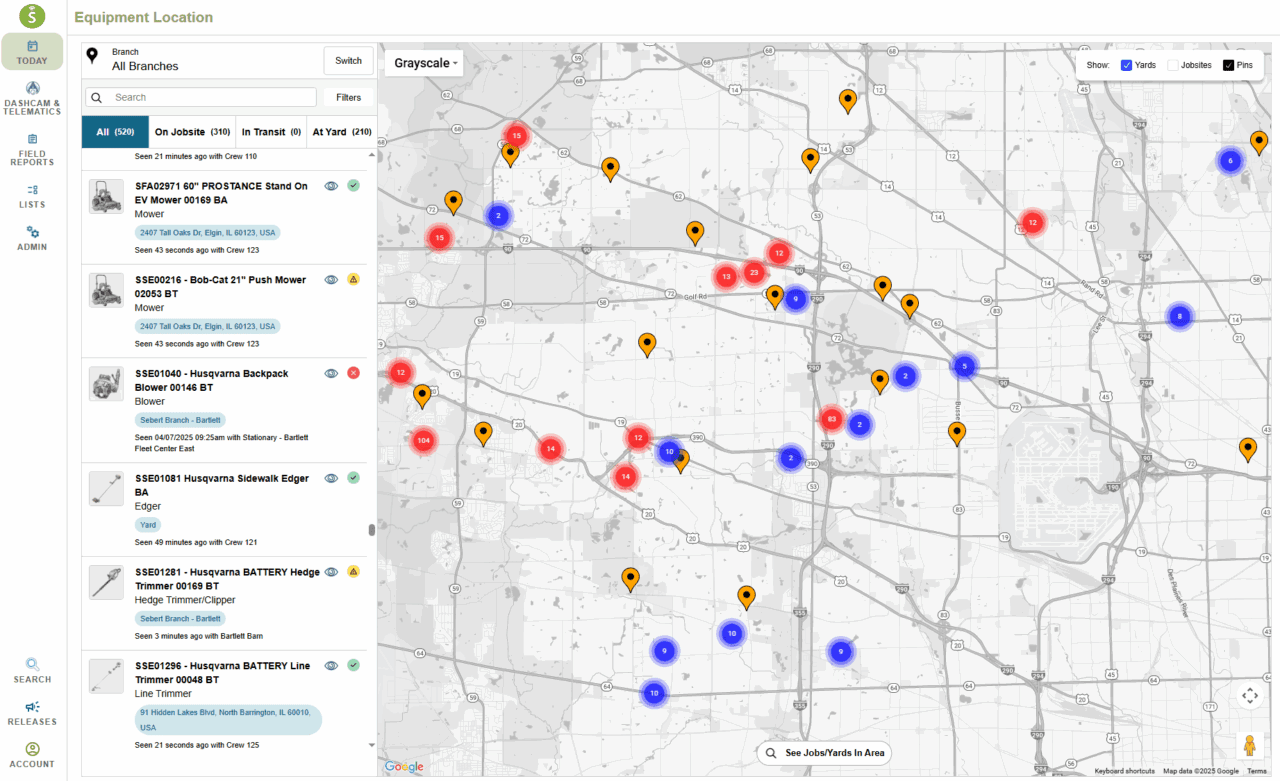Click red cluster marker labeled 104
Image resolution: width=1280 pixels, height=781 pixels.
point(423,440)
